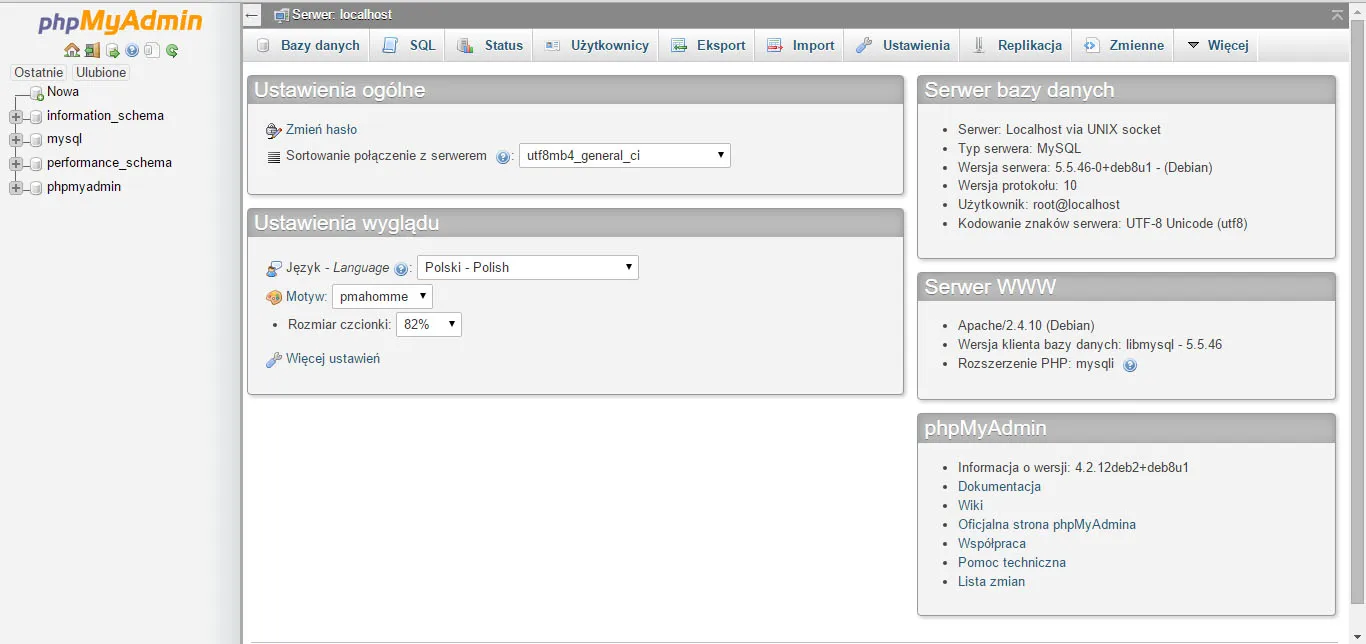Click the Status tab chart icon
This screenshot has width=1366, height=644.
point(465,45)
